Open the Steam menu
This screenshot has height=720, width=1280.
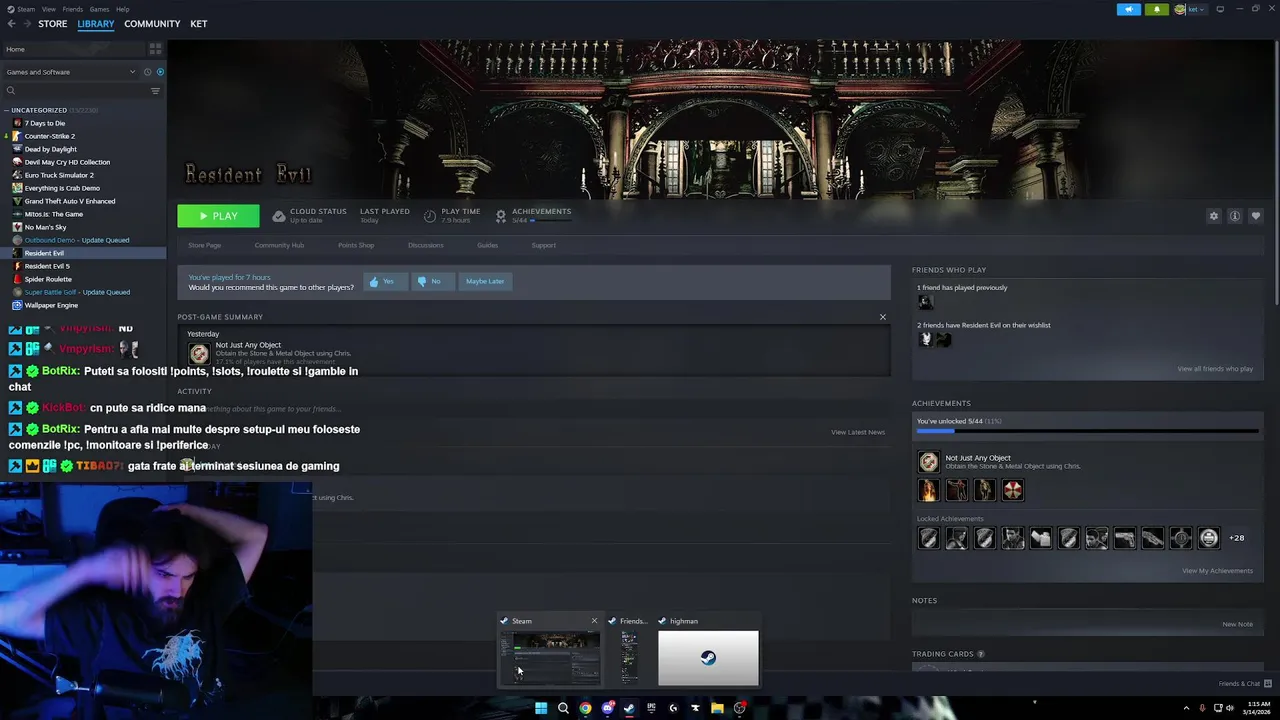tap(26, 9)
